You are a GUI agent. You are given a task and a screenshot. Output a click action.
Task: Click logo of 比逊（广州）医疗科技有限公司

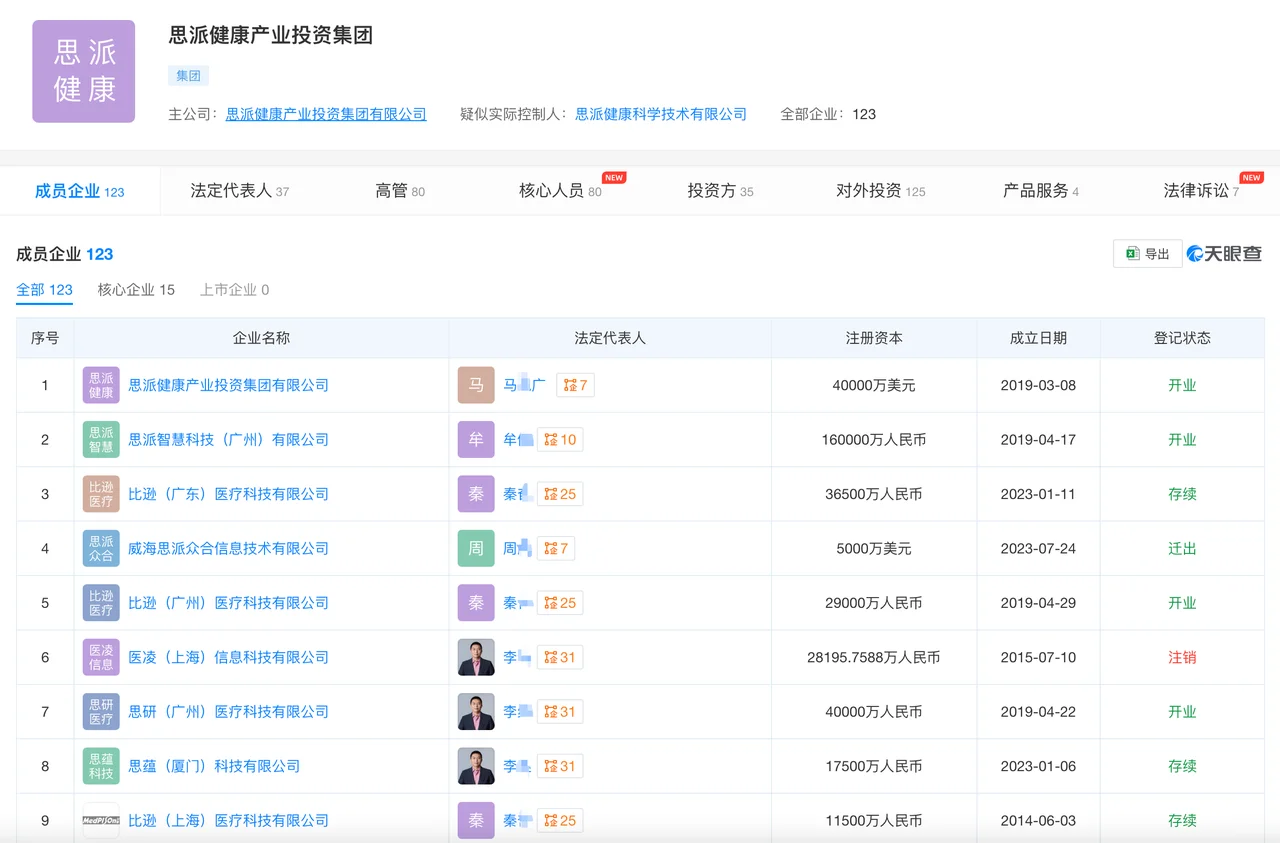[x=101, y=603]
